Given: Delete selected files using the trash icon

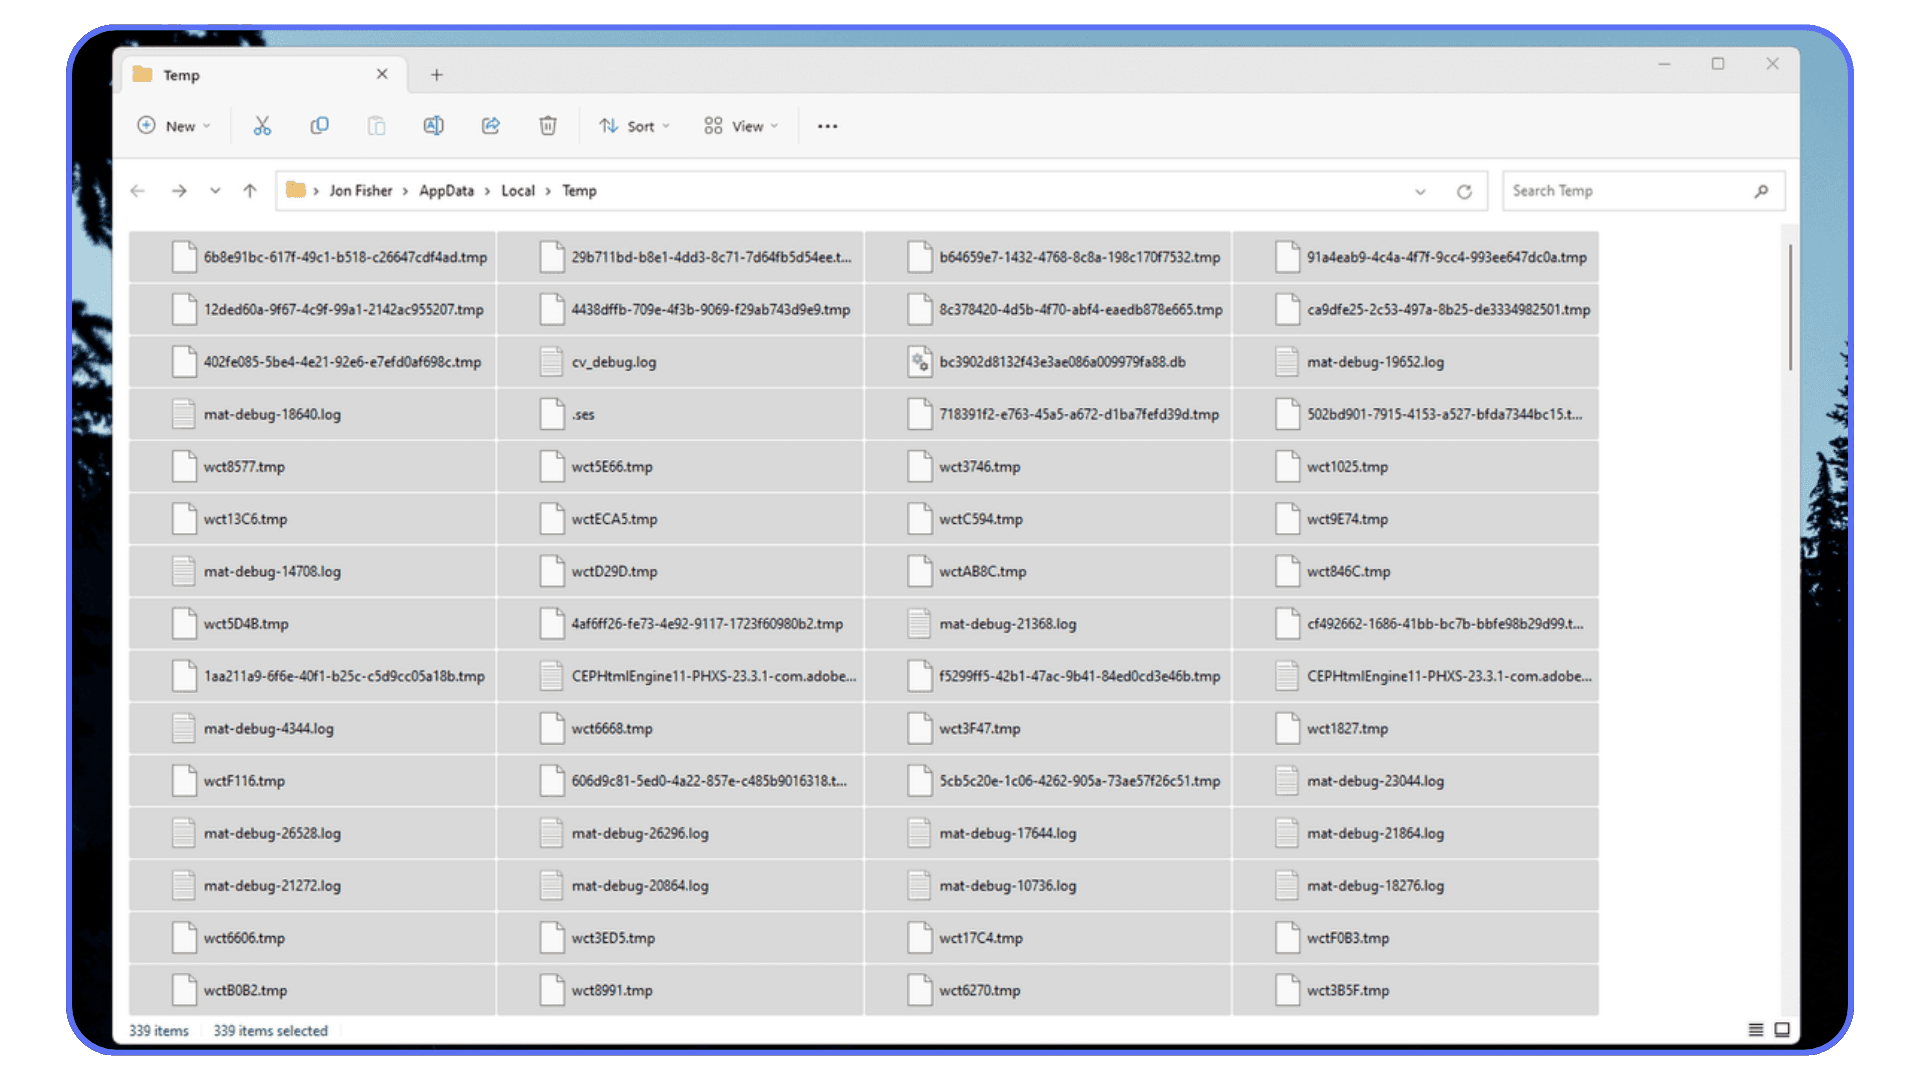Looking at the screenshot, I should (547, 125).
